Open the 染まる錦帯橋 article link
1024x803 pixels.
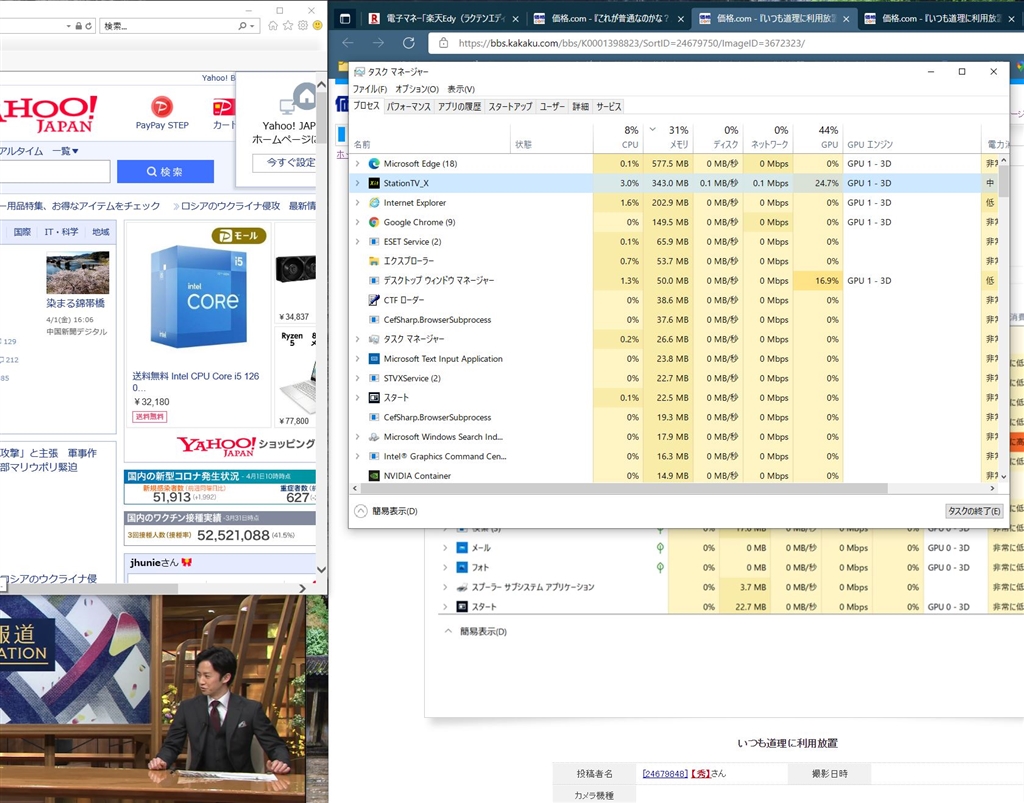pyautogui.click(x=75, y=303)
